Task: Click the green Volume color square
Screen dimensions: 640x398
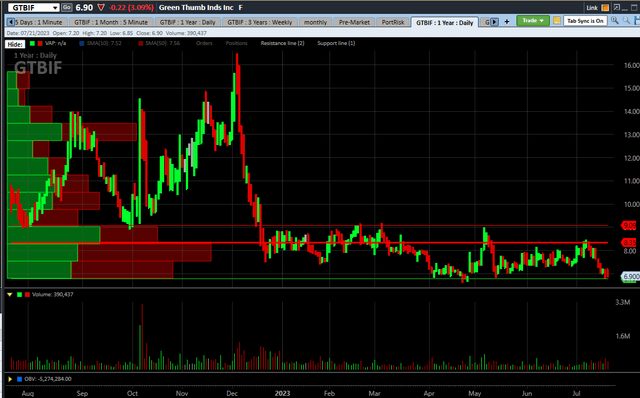Action: click(x=19, y=294)
